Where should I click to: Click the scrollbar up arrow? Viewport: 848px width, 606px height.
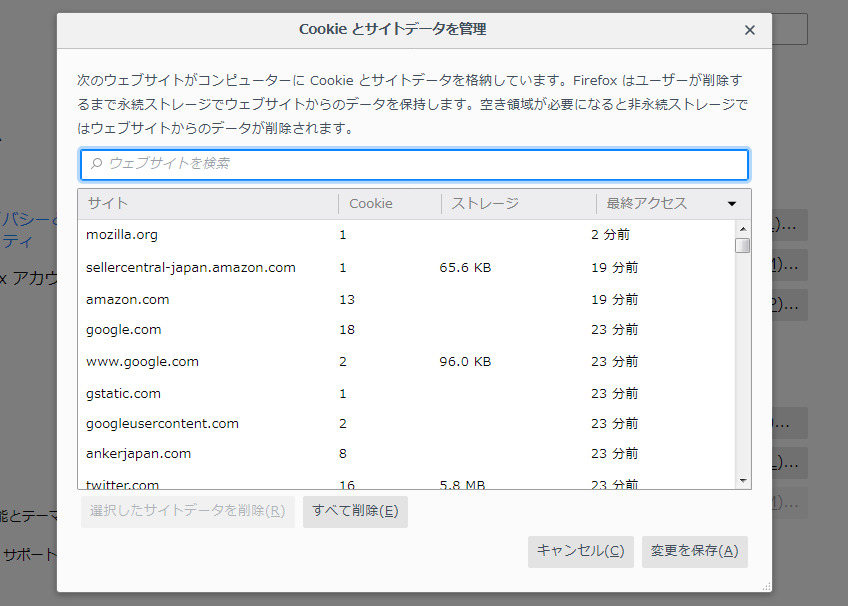pos(742,228)
